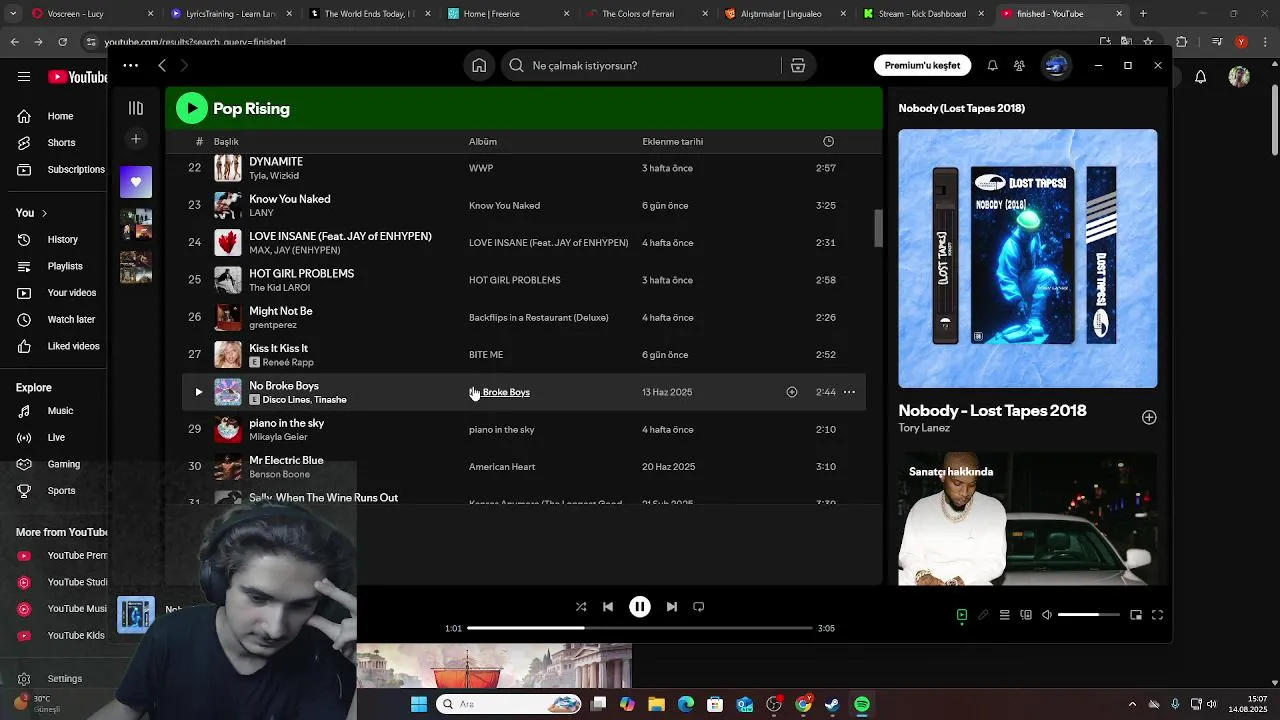Viewport: 1280px width, 720px height.
Task: Mute with the Spotify speaker icon
Action: pyautogui.click(x=1047, y=615)
